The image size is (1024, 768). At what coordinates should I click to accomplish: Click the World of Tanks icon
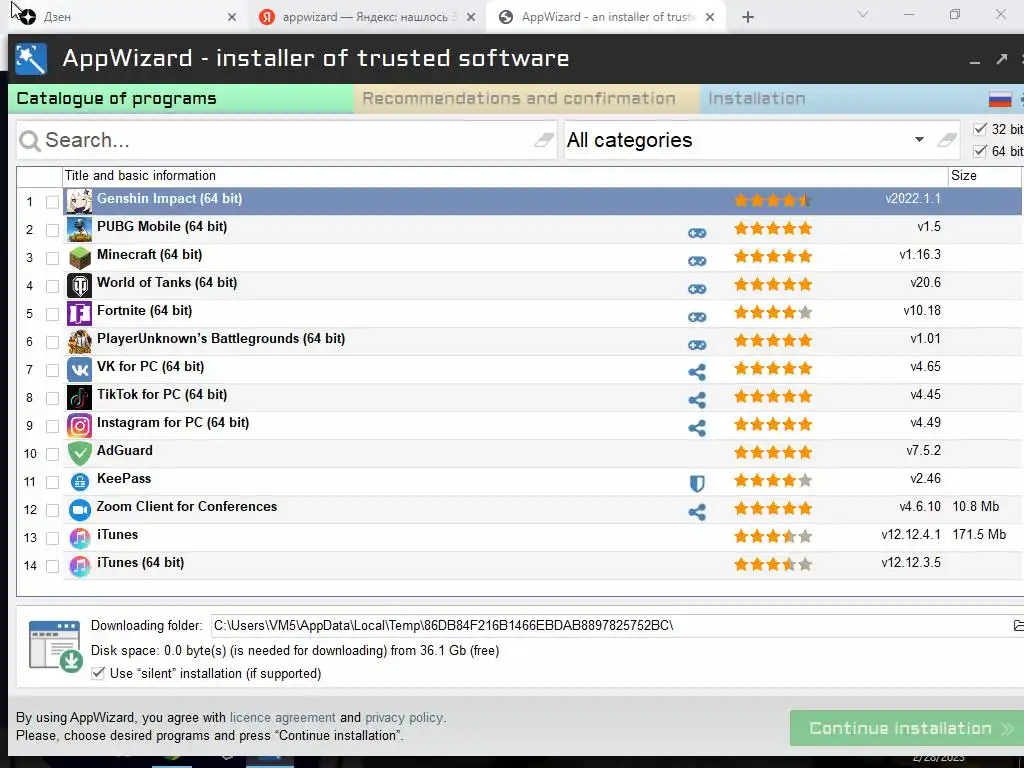point(80,285)
